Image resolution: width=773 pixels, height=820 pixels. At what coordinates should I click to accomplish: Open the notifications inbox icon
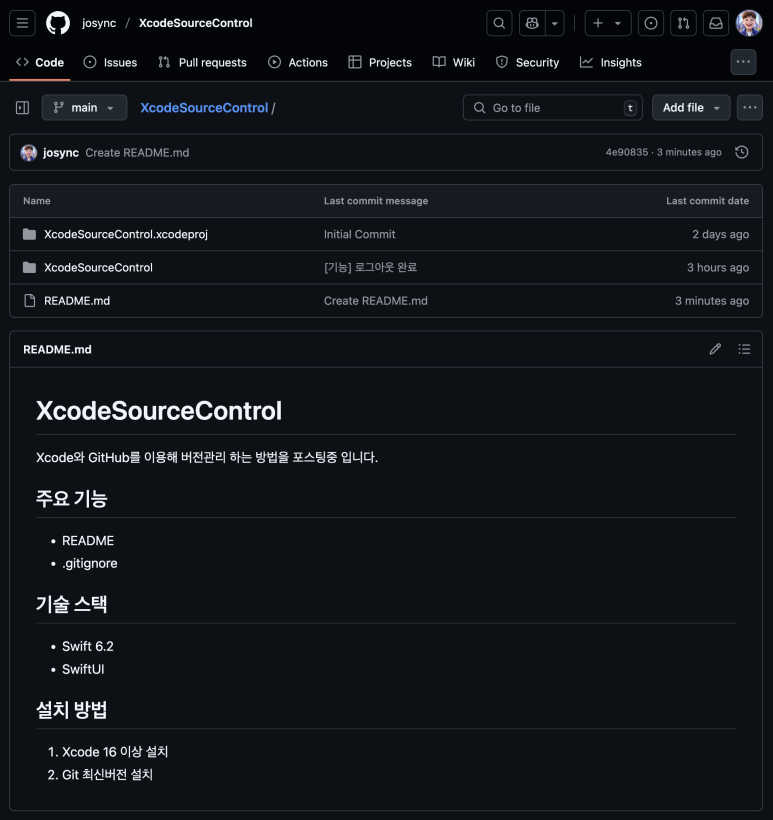[x=715, y=23]
